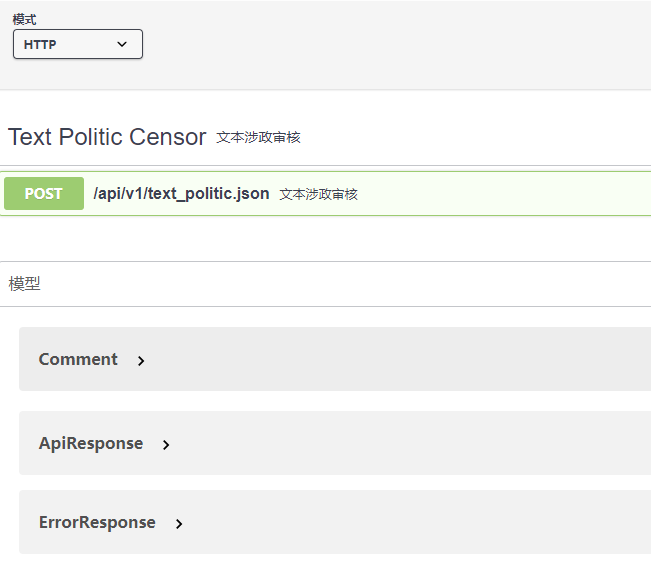The height and width of the screenshot is (561, 651).
Task: Click the green POST method badge
Action: click(44, 194)
